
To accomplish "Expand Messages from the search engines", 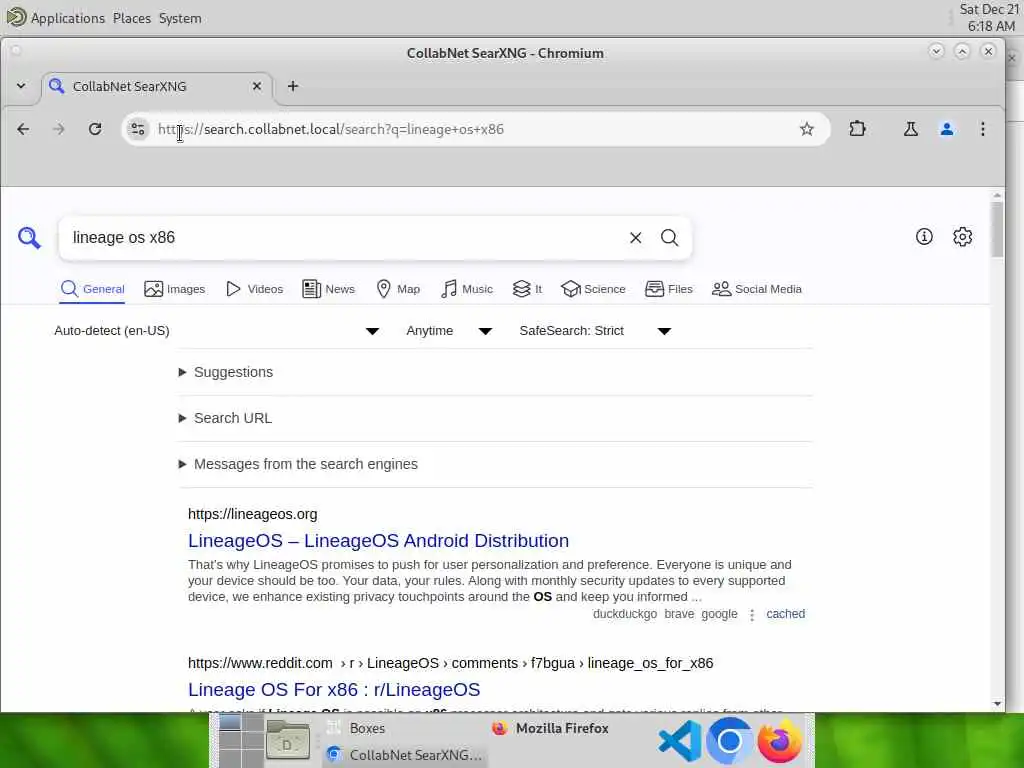I will (298, 464).
